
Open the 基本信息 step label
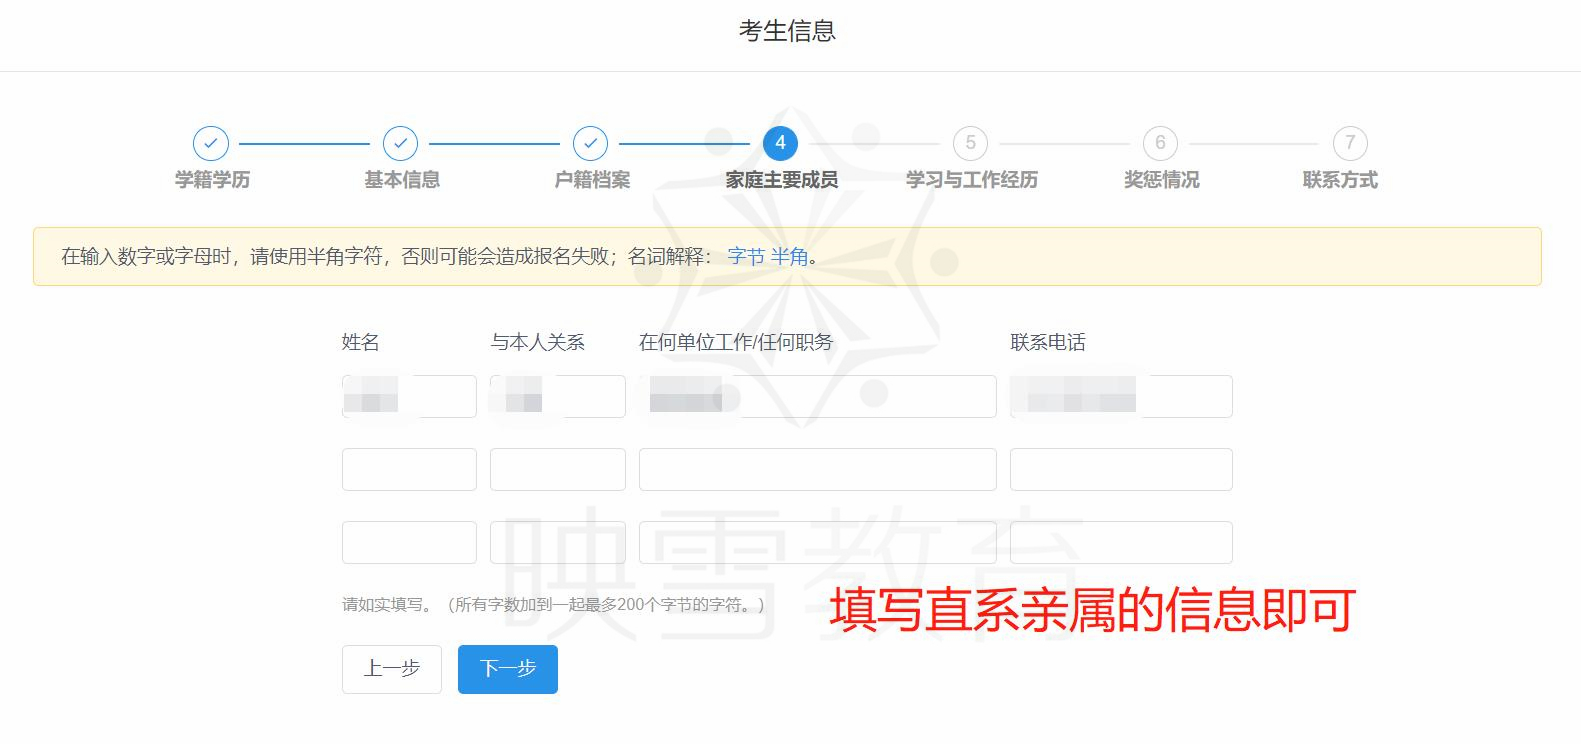(402, 180)
